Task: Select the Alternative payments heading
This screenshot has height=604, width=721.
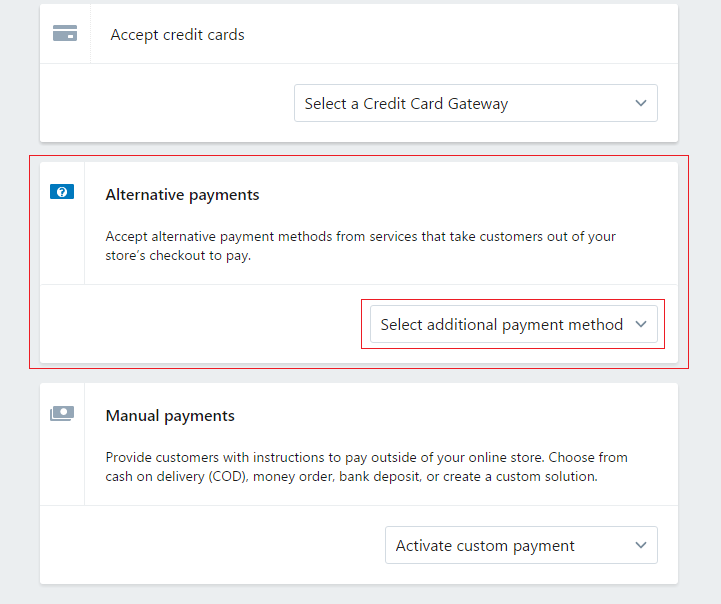Action: click(x=182, y=195)
